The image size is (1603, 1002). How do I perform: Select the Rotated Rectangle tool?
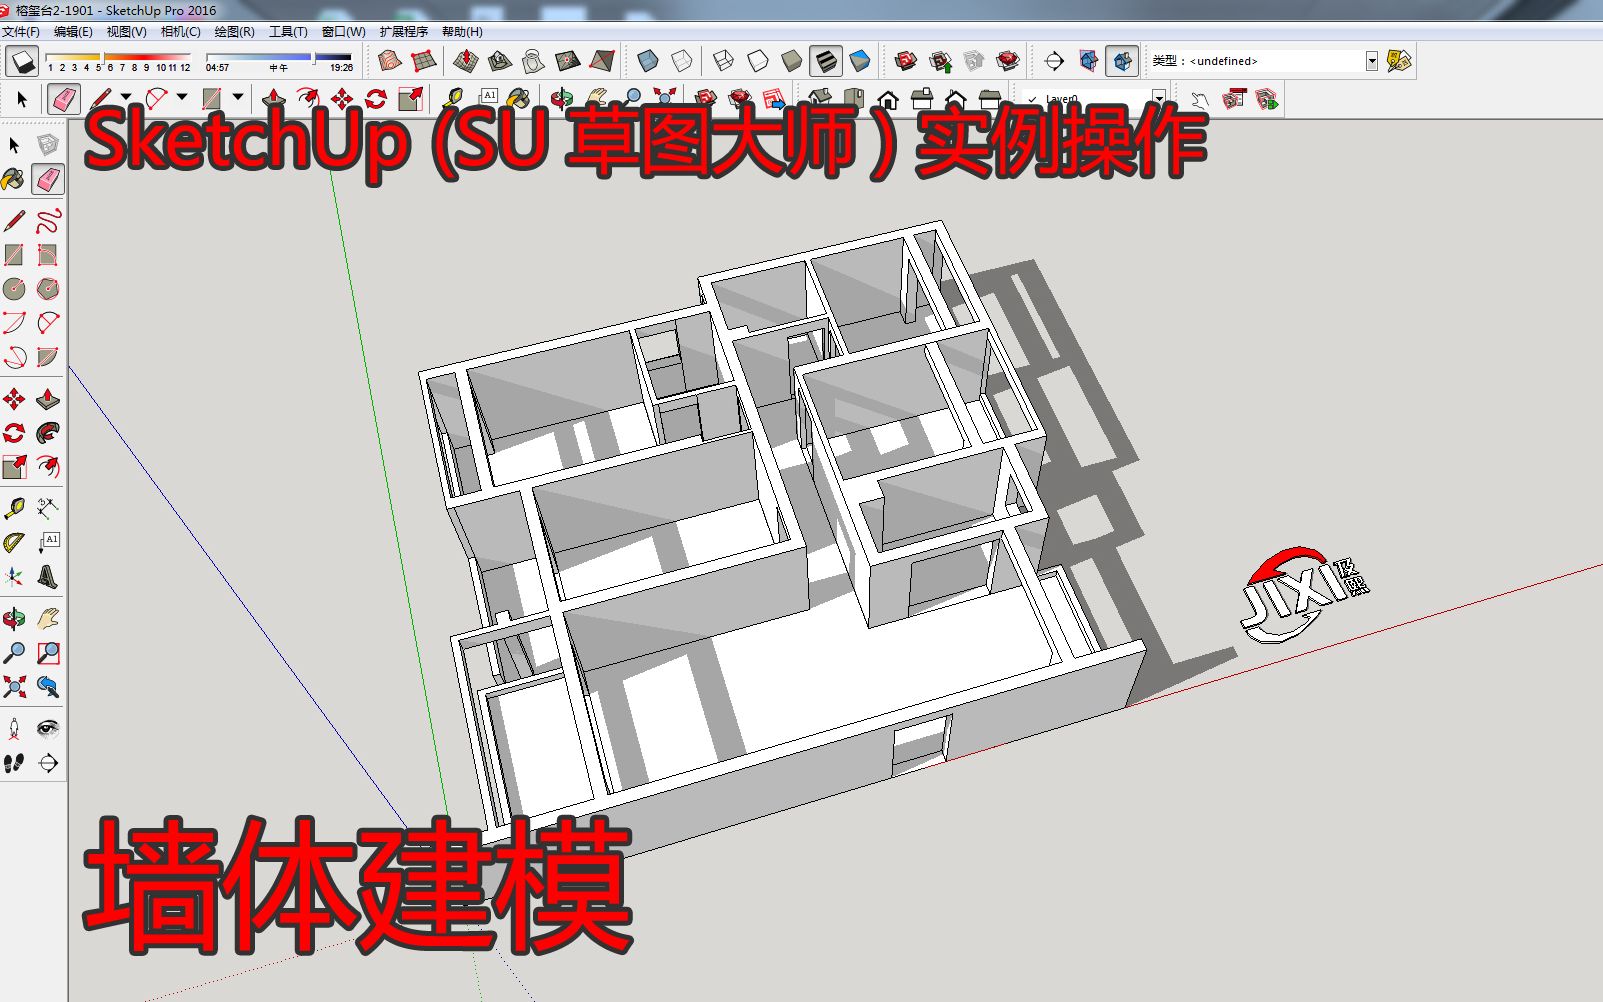click(x=47, y=254)
